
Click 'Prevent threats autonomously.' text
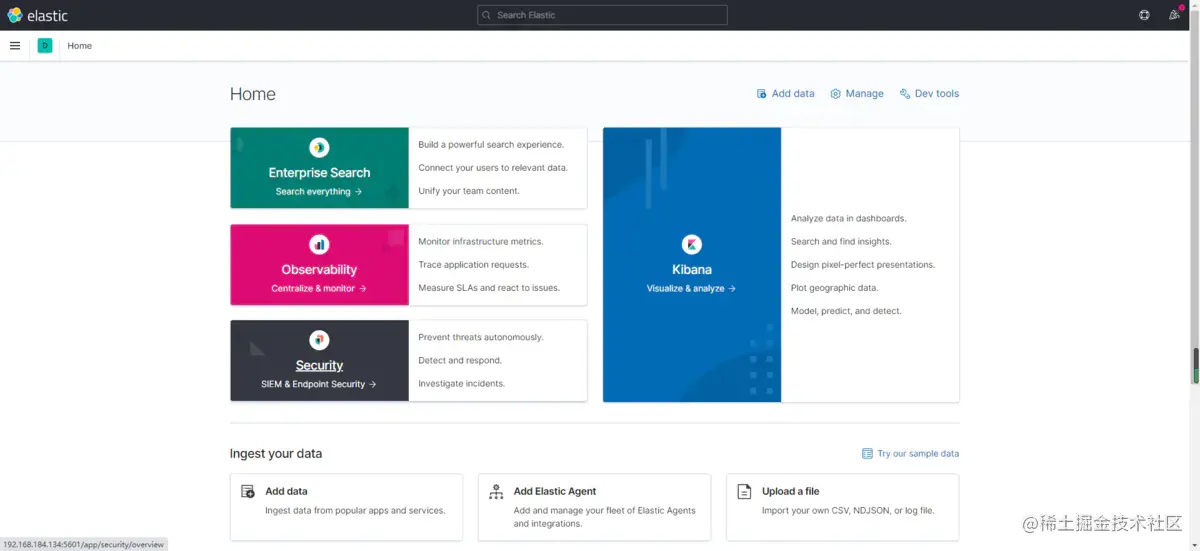click(x=481, y=338)
